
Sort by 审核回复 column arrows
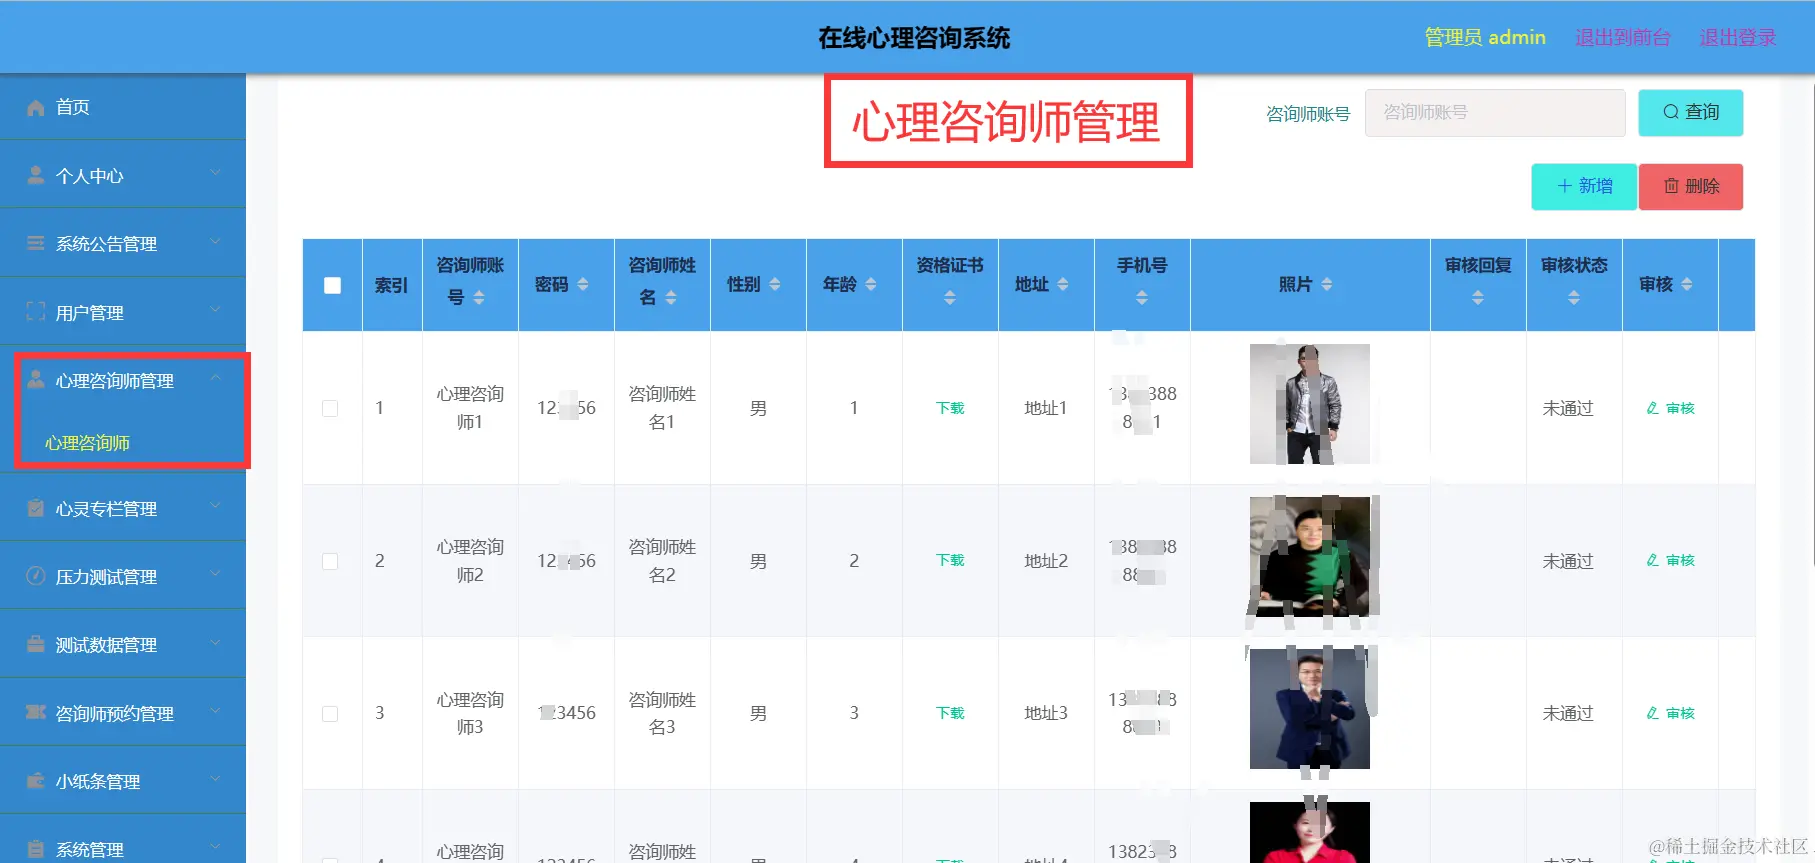point(1478,298)
